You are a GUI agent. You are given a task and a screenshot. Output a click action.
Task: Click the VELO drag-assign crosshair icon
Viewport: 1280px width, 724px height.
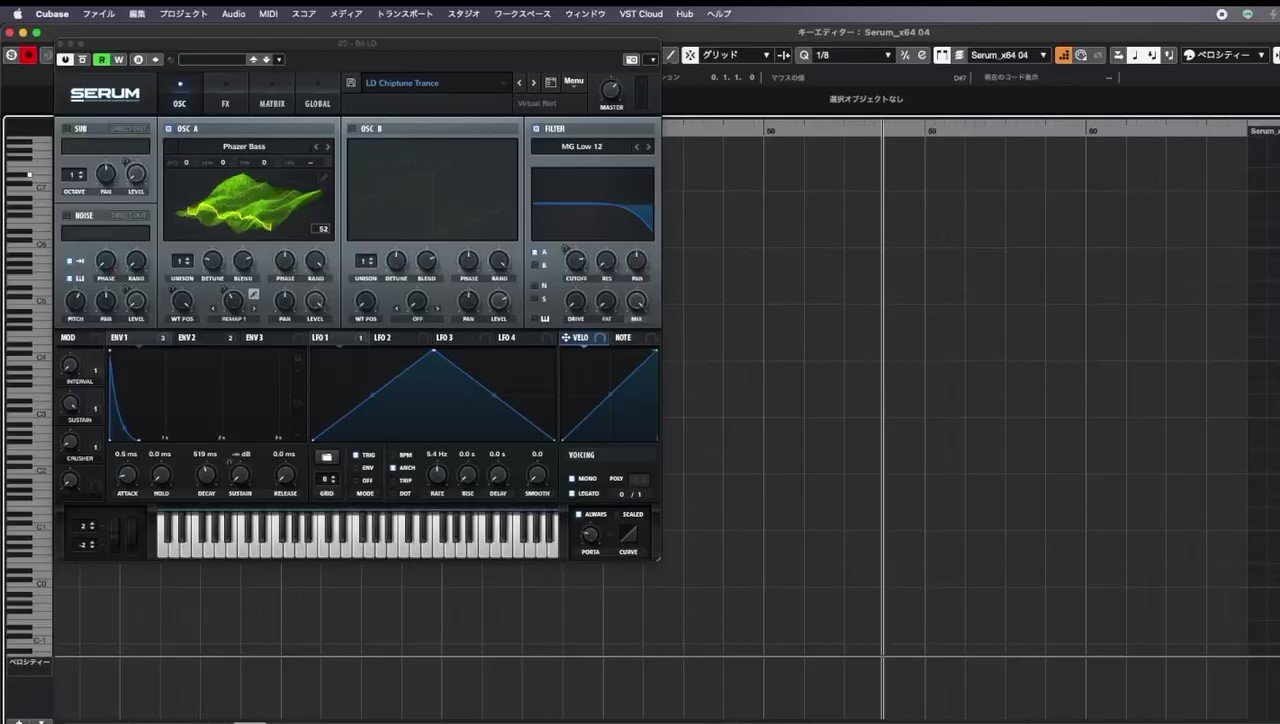click(x=566, y=338)
